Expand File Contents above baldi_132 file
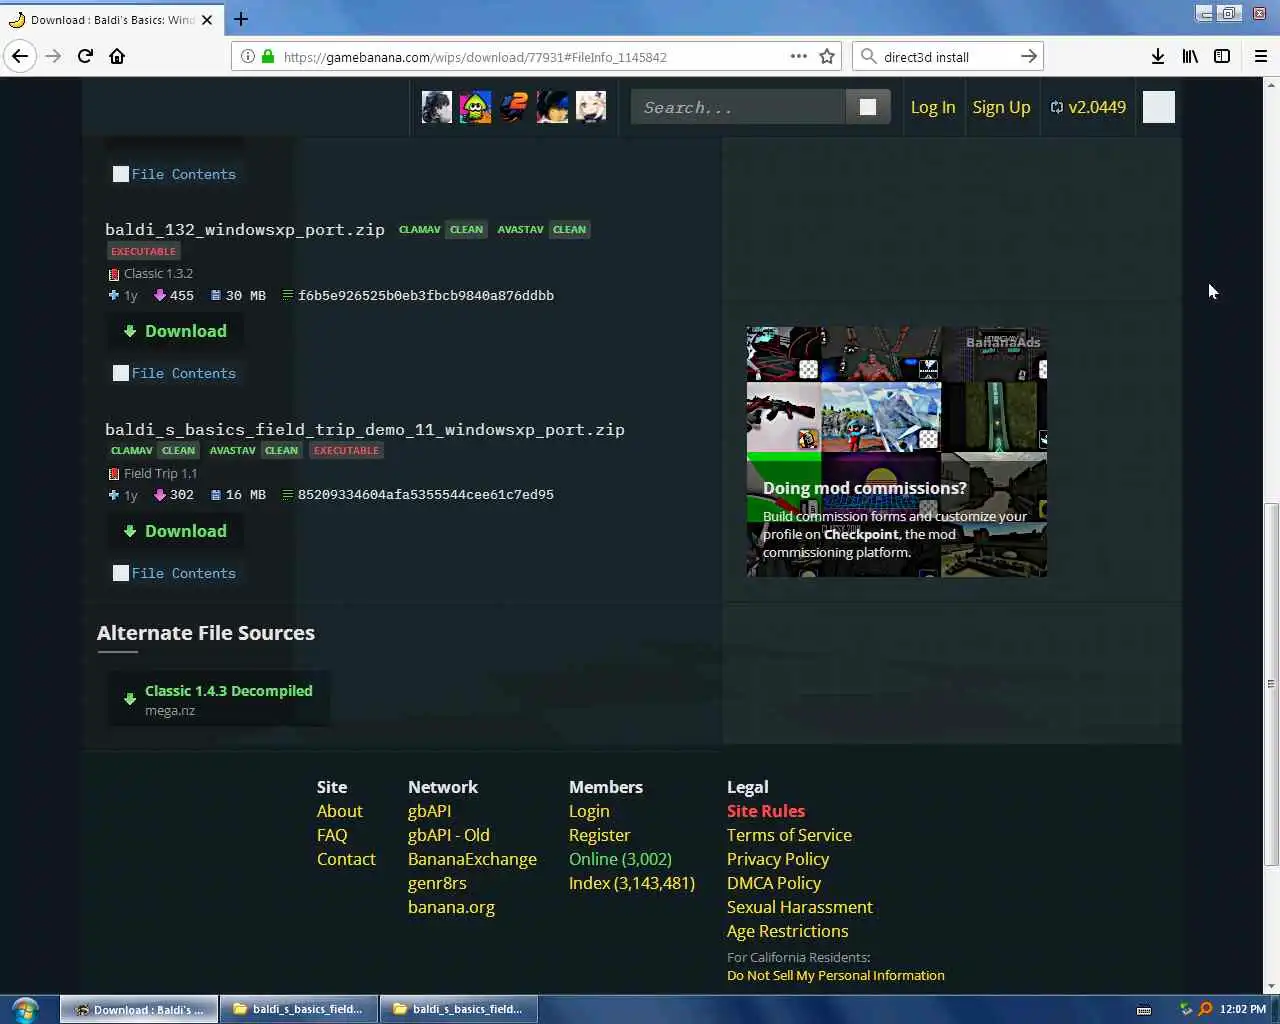Viewport: 1280px width, 1024px height. [174, 174]
